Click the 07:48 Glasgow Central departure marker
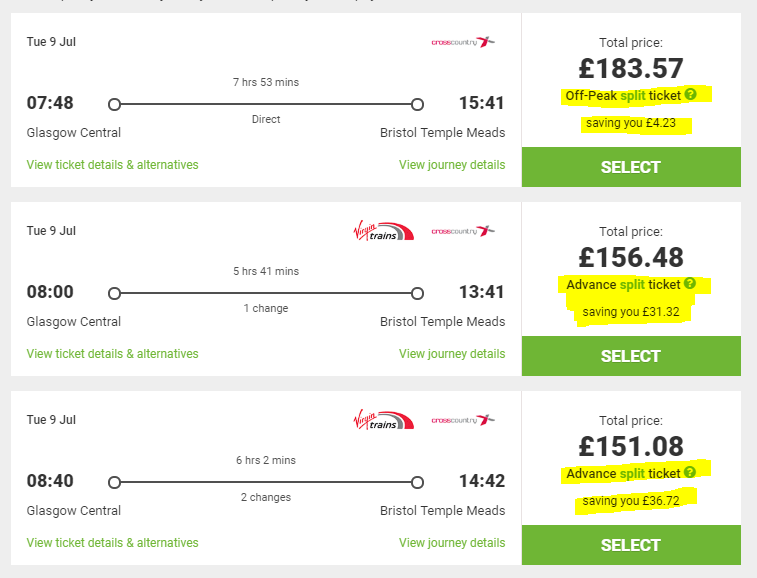757x578 pixels. click(114, 104)
